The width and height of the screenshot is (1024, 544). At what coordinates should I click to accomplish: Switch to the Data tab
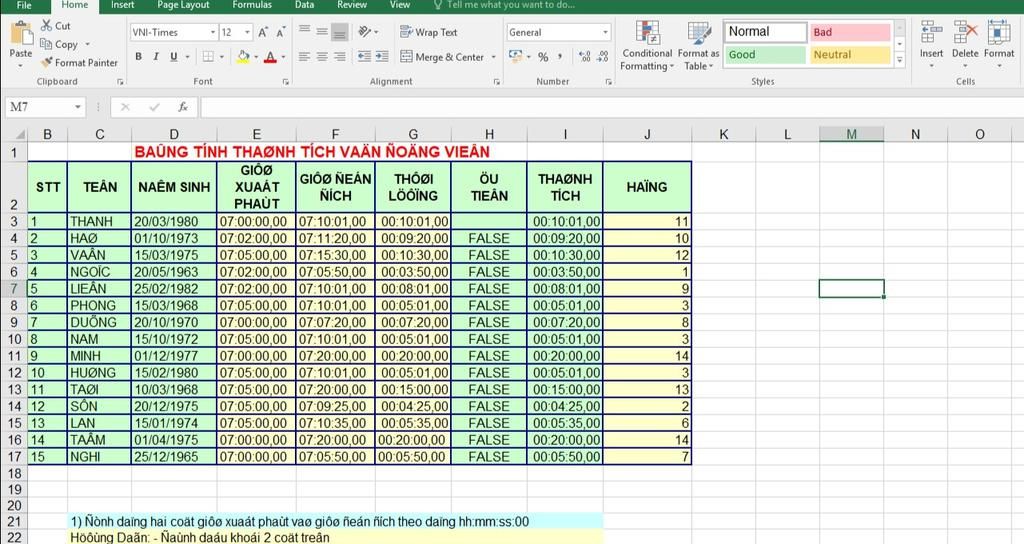(x=304, y=5)
